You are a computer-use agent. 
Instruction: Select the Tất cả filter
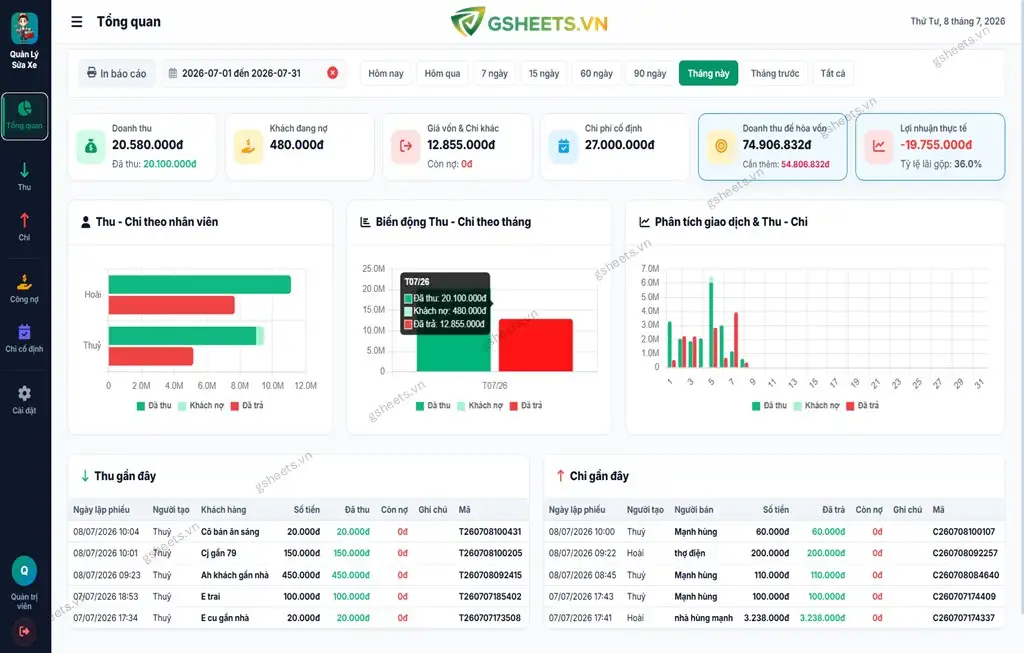tap(833, 73)
